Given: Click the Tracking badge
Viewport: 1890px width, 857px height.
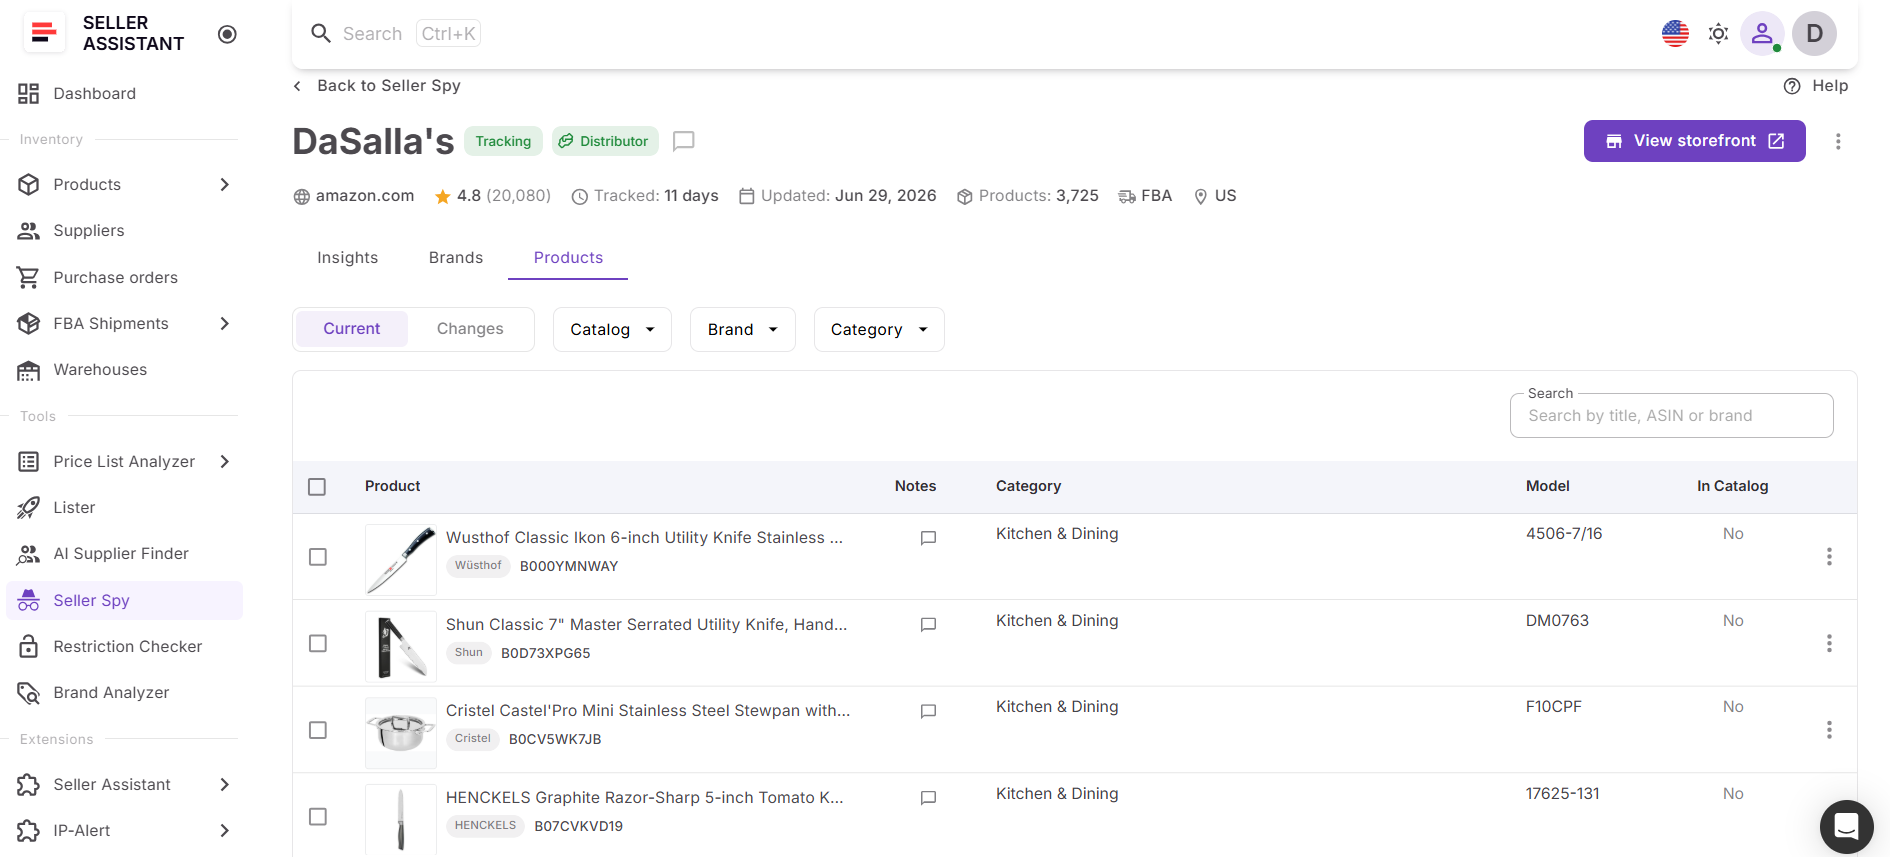Looking at the screenshot, I should click(x=503, y=141).
